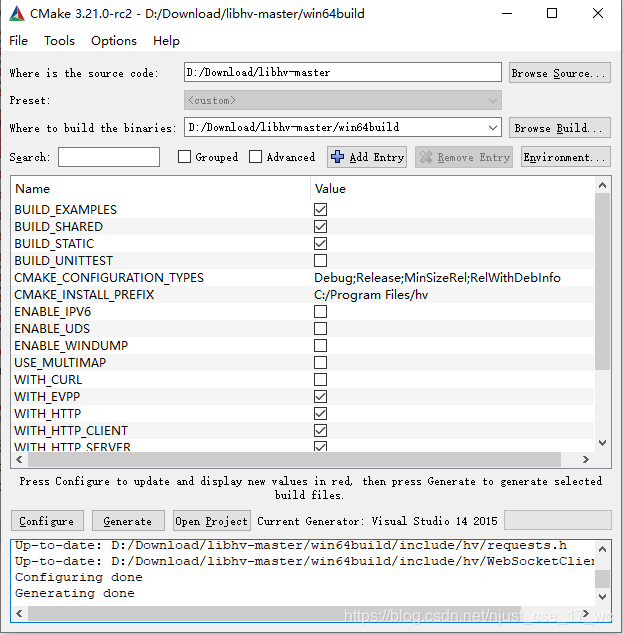This screenshot has height=635, width=623.
Task: Click the variable list scroll up arrow
Action: 602,185
